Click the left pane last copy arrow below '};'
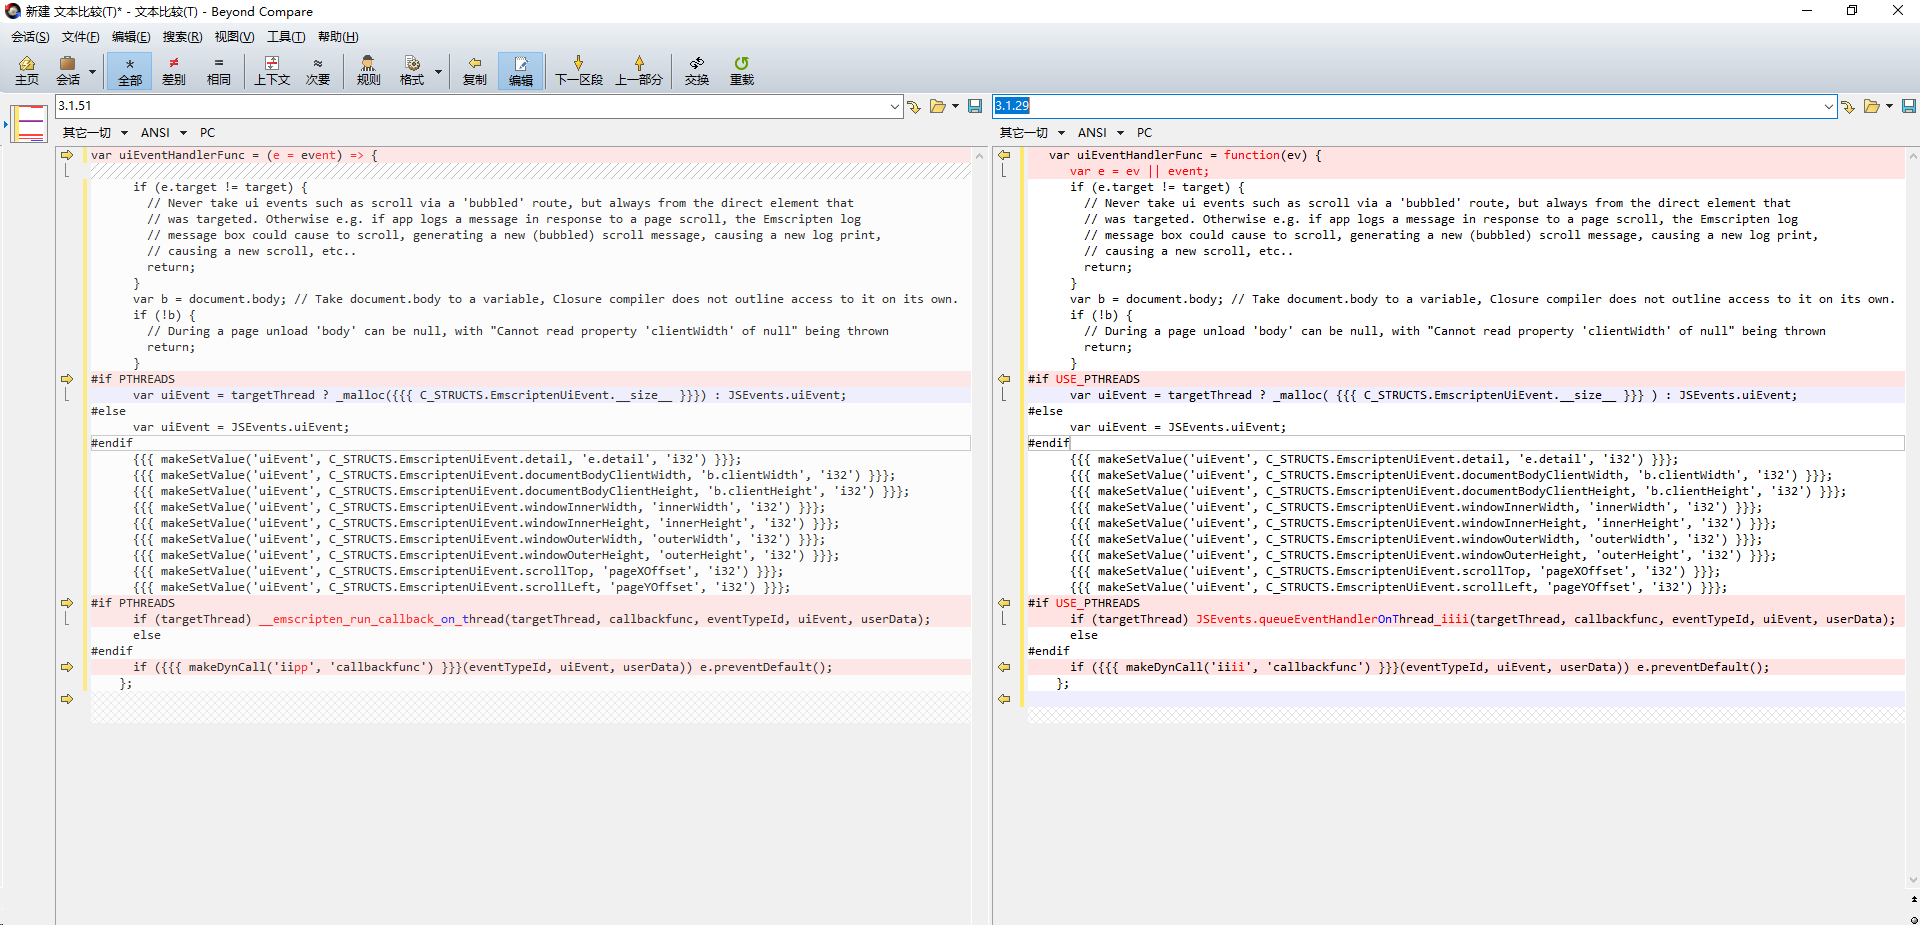 click(67, 699)
